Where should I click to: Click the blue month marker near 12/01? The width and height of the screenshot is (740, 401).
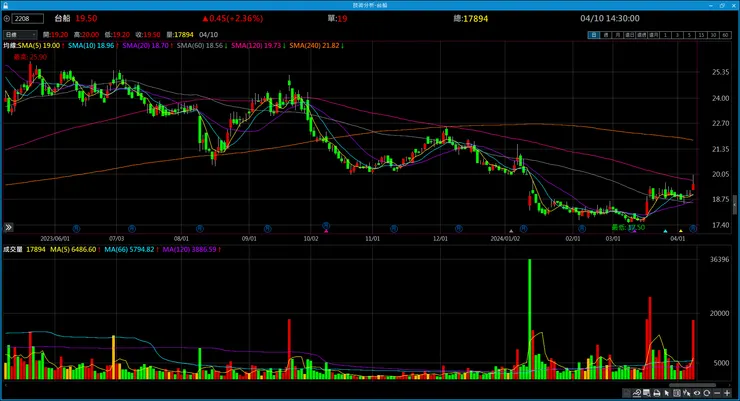[x=459, y=229]
